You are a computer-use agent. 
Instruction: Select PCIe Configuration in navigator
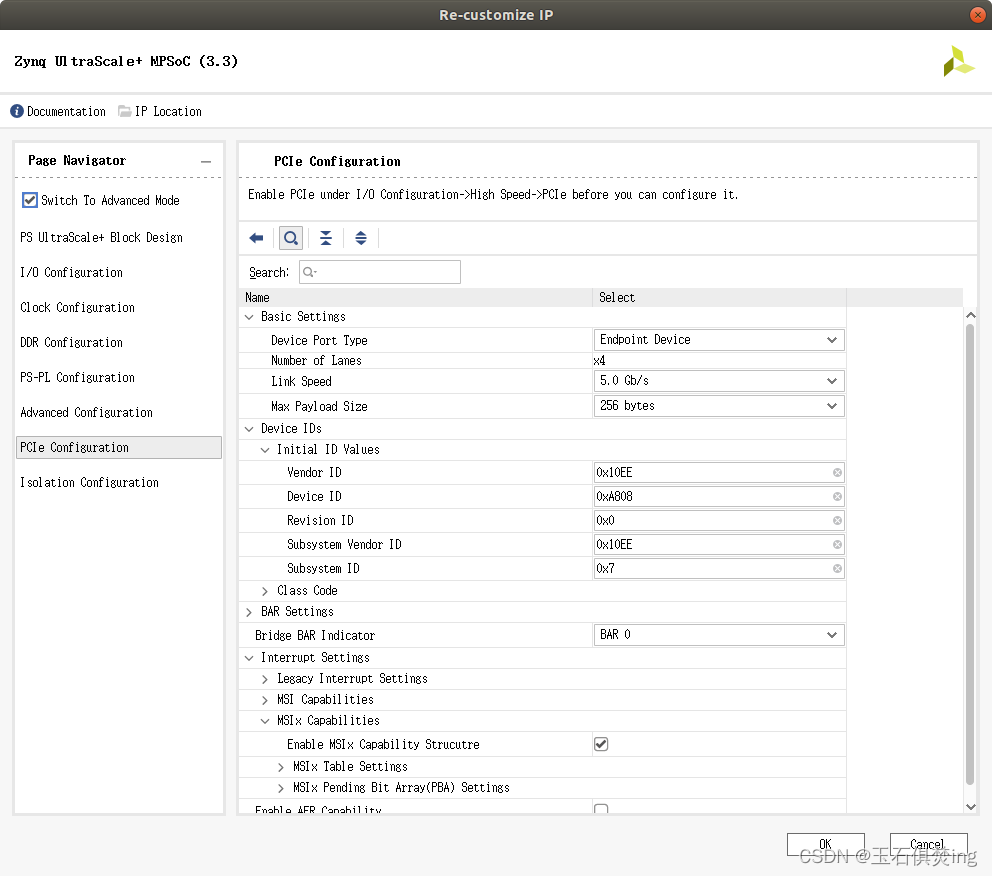tap(119, 447)
